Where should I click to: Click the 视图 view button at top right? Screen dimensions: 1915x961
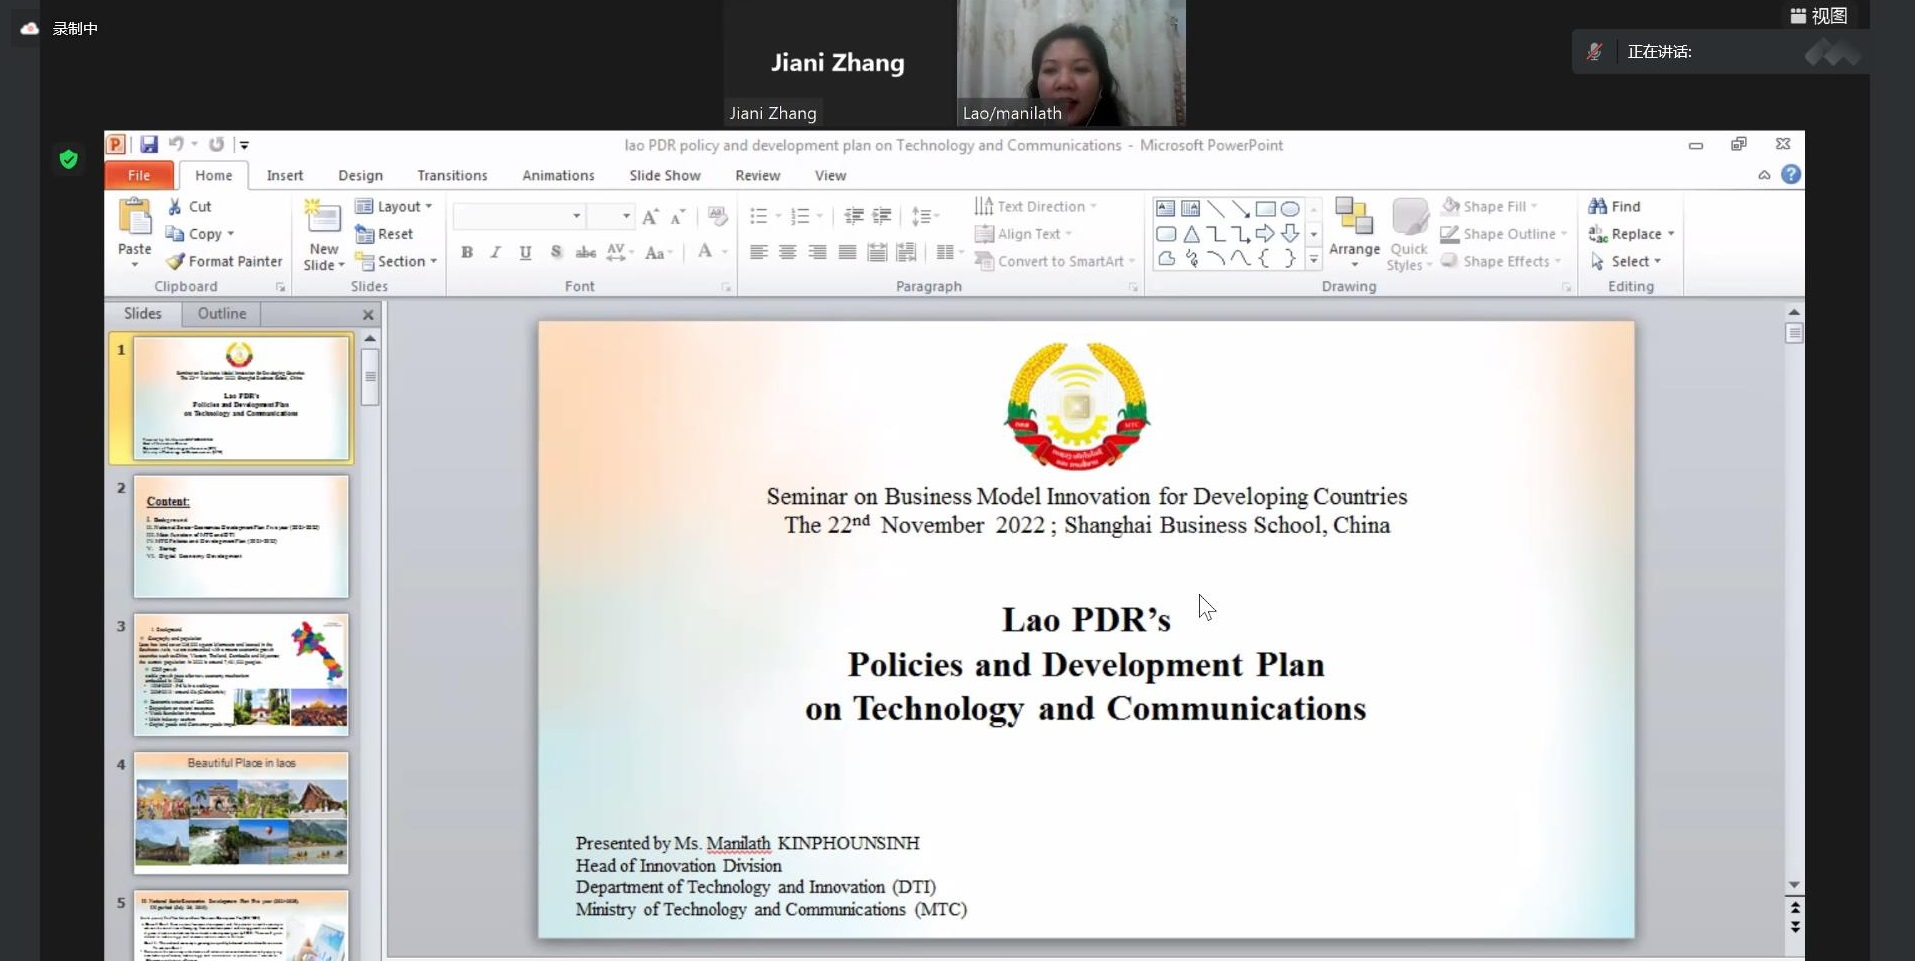[1819, 16]
